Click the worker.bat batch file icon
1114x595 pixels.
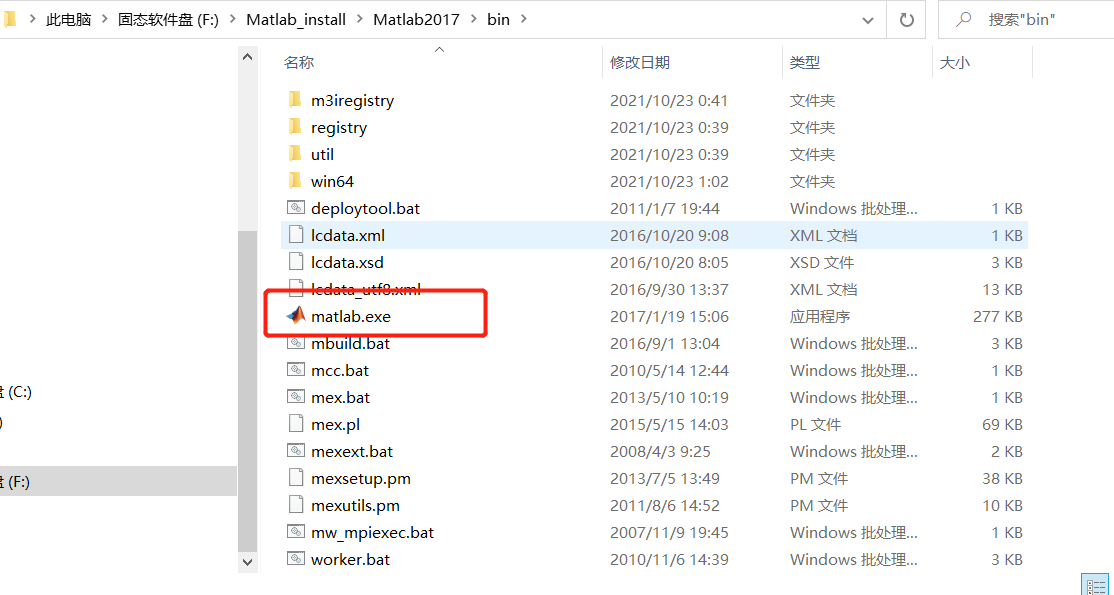[x=296, y=559]
